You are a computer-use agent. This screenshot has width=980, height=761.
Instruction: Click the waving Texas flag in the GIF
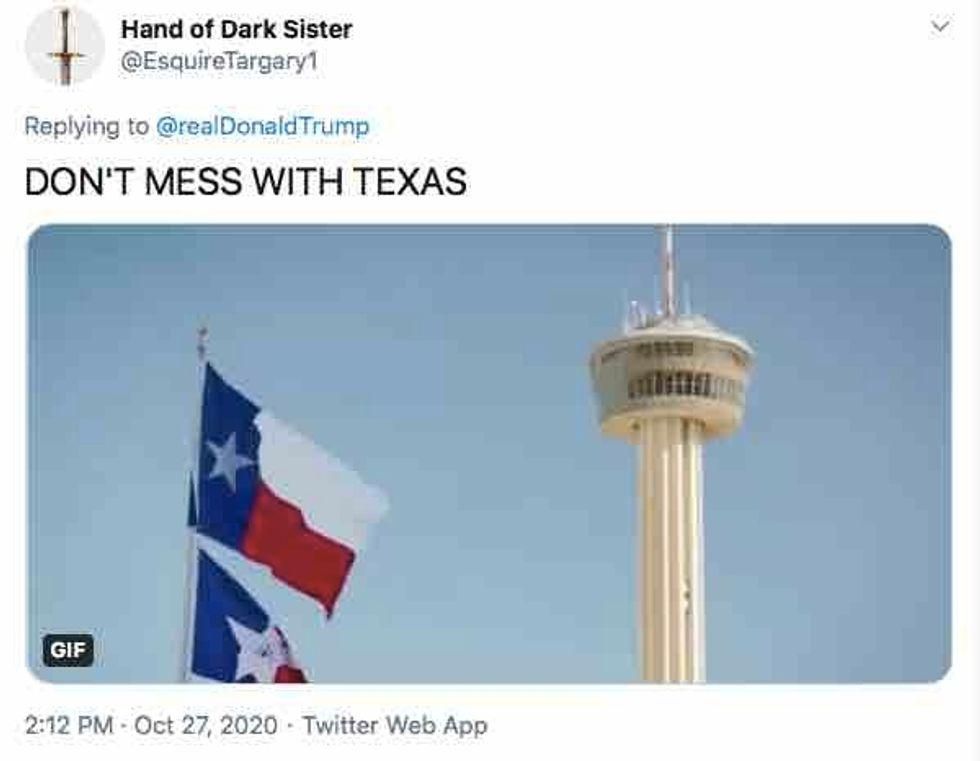coord(288,487)
